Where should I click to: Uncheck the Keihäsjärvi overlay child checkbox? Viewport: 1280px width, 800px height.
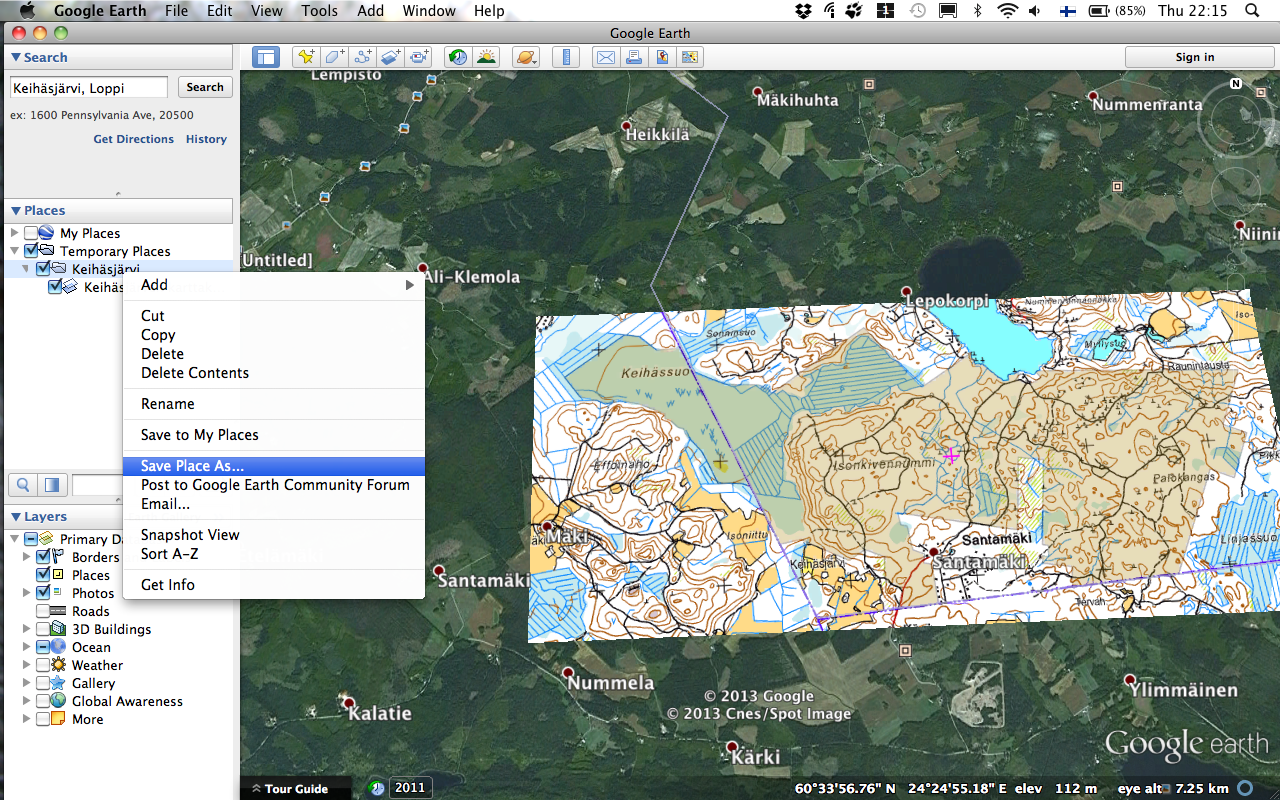55,287
